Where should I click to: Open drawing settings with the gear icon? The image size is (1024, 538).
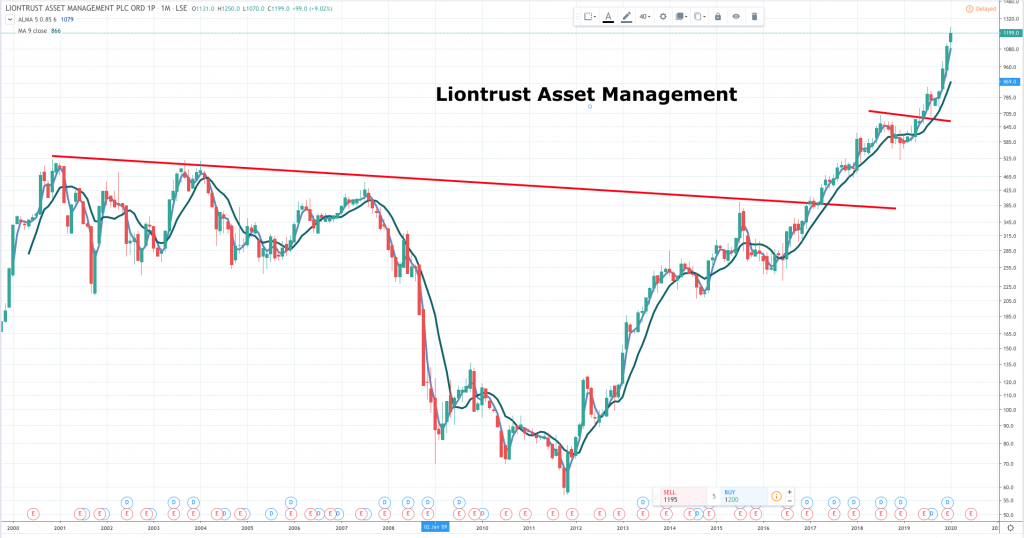tap(663, 16)
